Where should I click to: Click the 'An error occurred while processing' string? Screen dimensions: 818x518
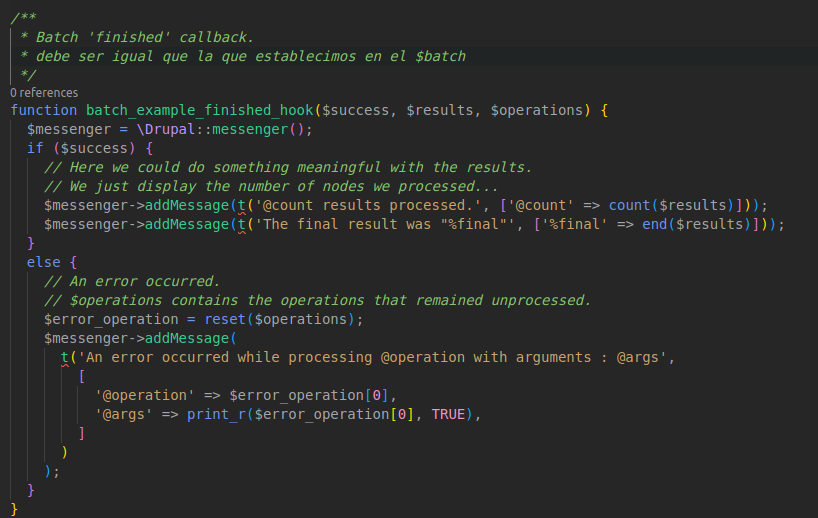[372, 357]
